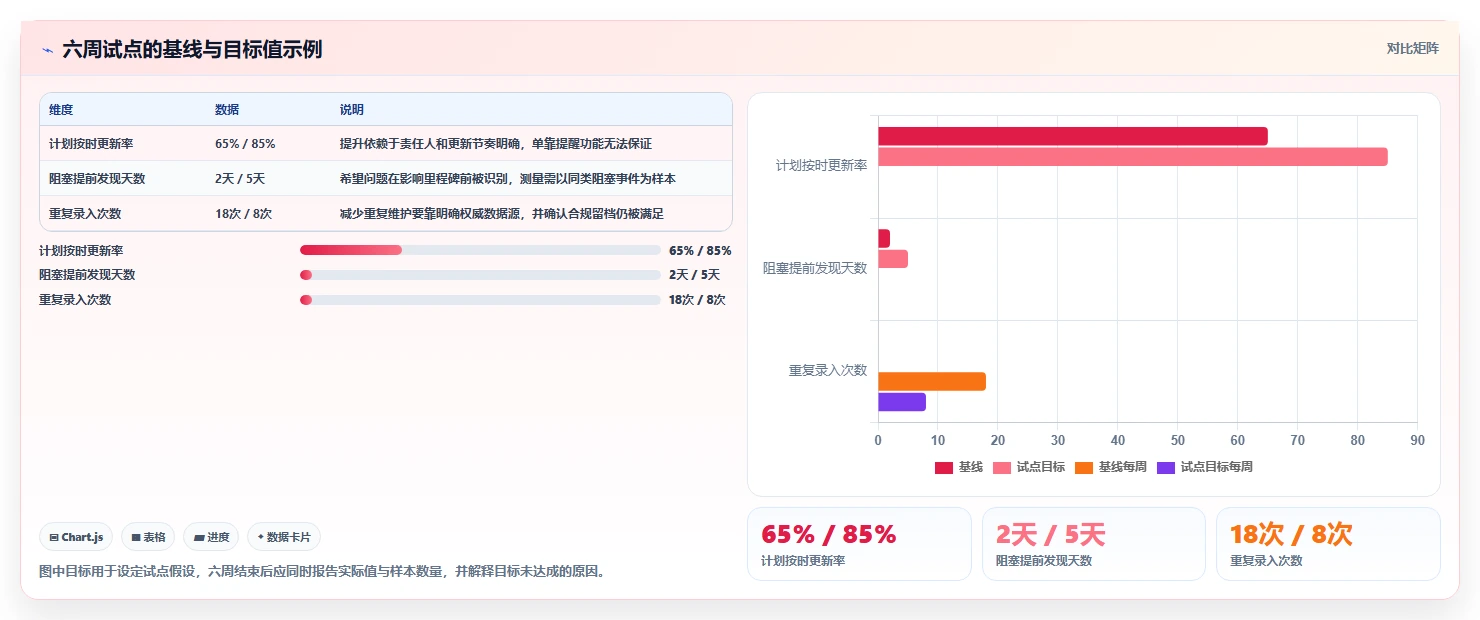This screenshot has width=1480, height=620.
Task: Click the dark red 基线 bar for 计划按时更新率
Action: 1073,136
